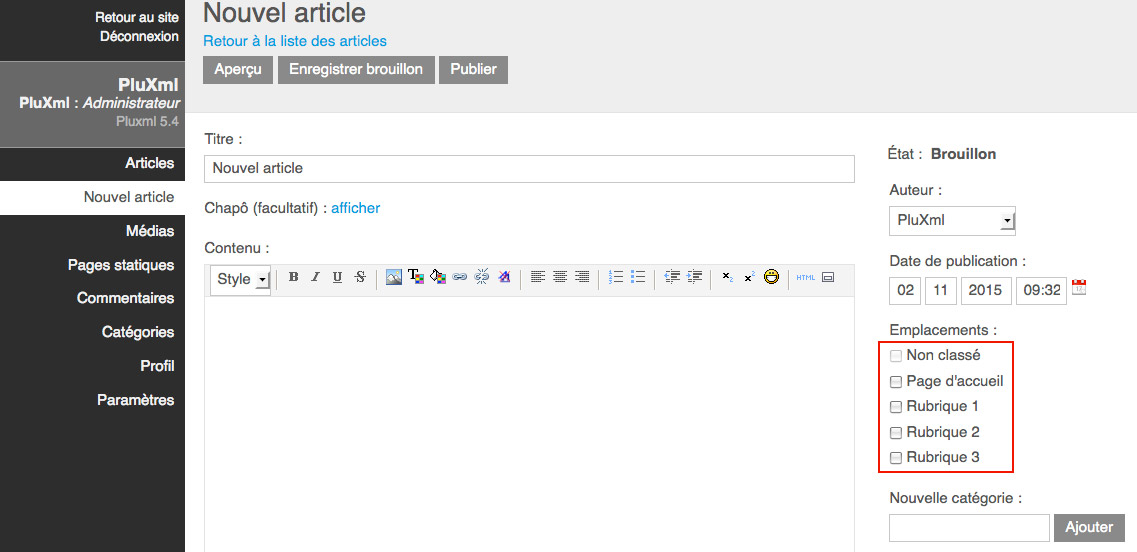The height and width of the screenshot is (552, 1137).
Task: Insert an image using the picture icon
Action: [x=394, y=278]
